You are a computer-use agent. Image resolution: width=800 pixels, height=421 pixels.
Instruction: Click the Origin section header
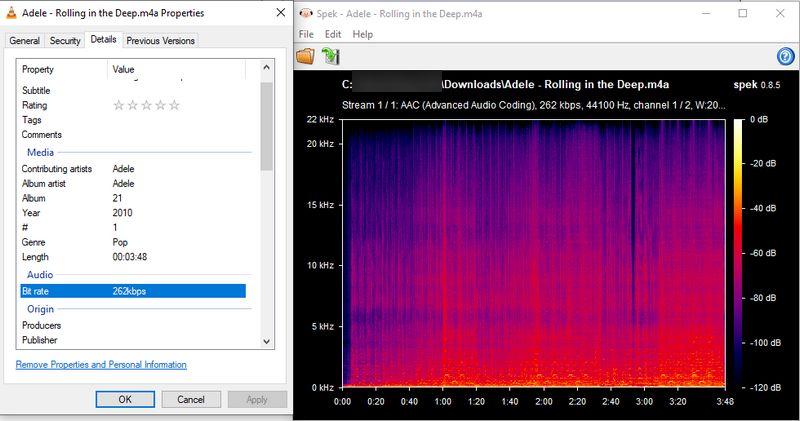[40, 309]
